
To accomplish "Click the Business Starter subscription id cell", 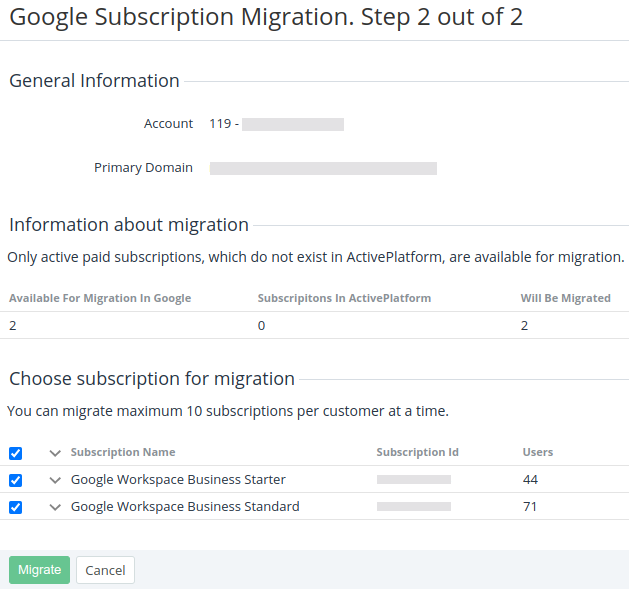I will (x=414, y=479).
